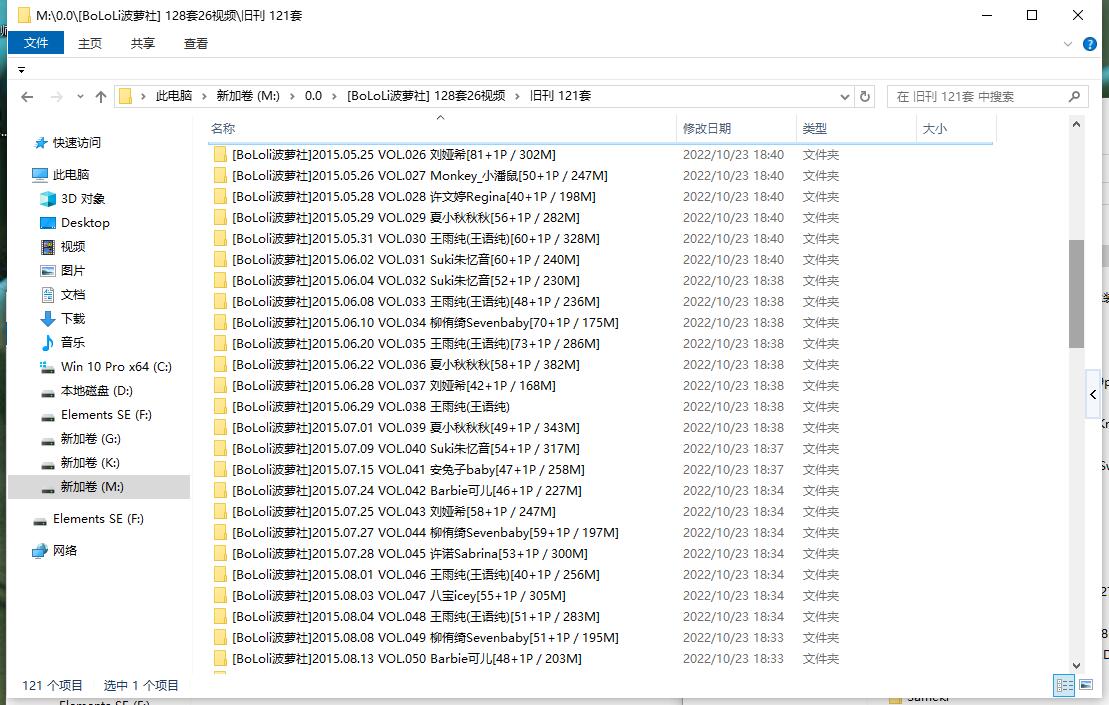1109x705 pixels.
Task: Select 新加卷 (K:) drive
Action: pos(90,463)
